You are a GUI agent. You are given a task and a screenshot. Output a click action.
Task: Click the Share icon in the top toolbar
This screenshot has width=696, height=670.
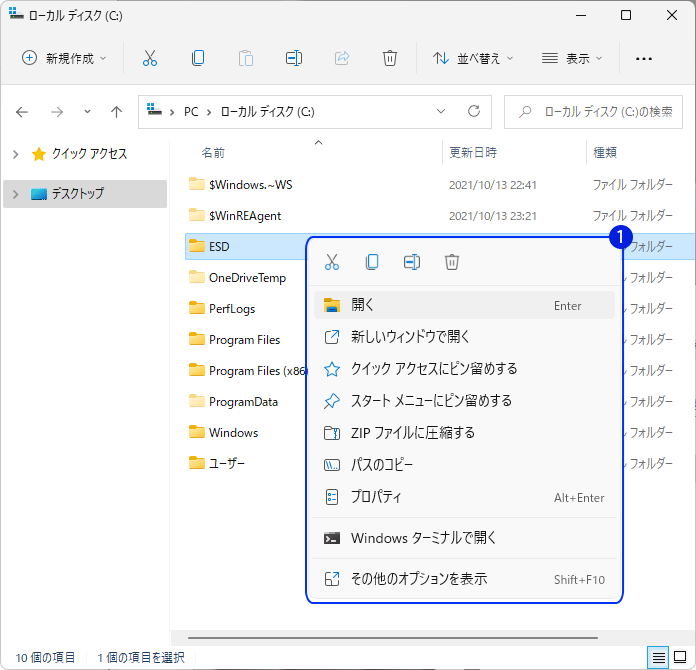[342, 58]
